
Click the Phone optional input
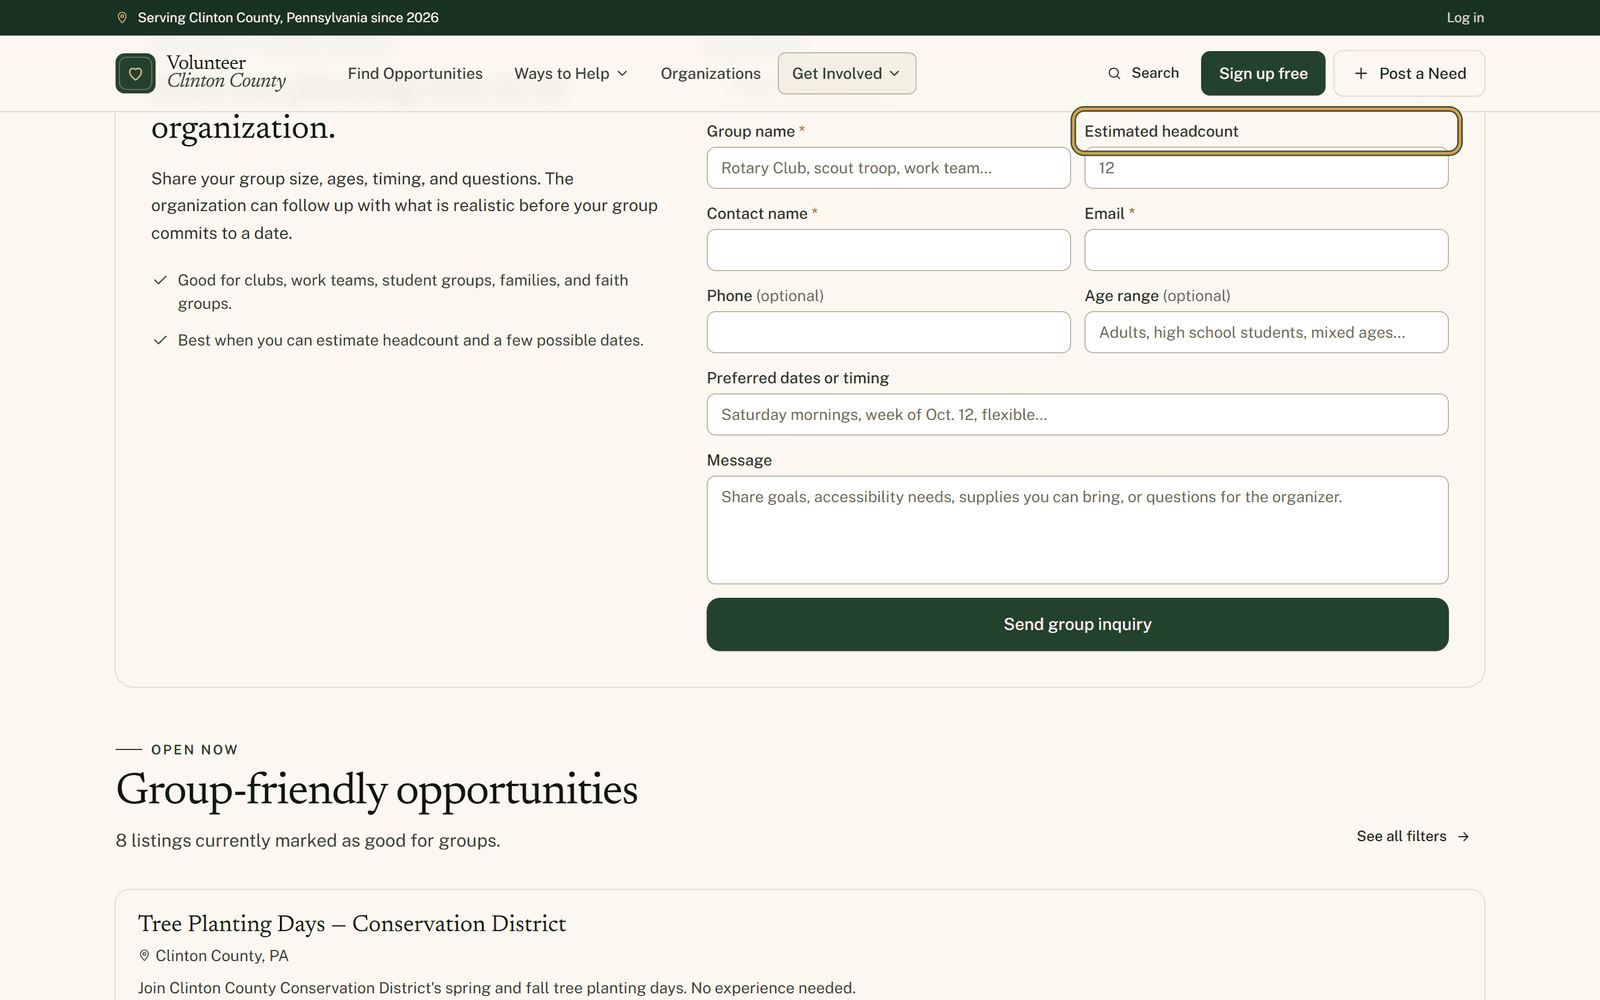888,332
